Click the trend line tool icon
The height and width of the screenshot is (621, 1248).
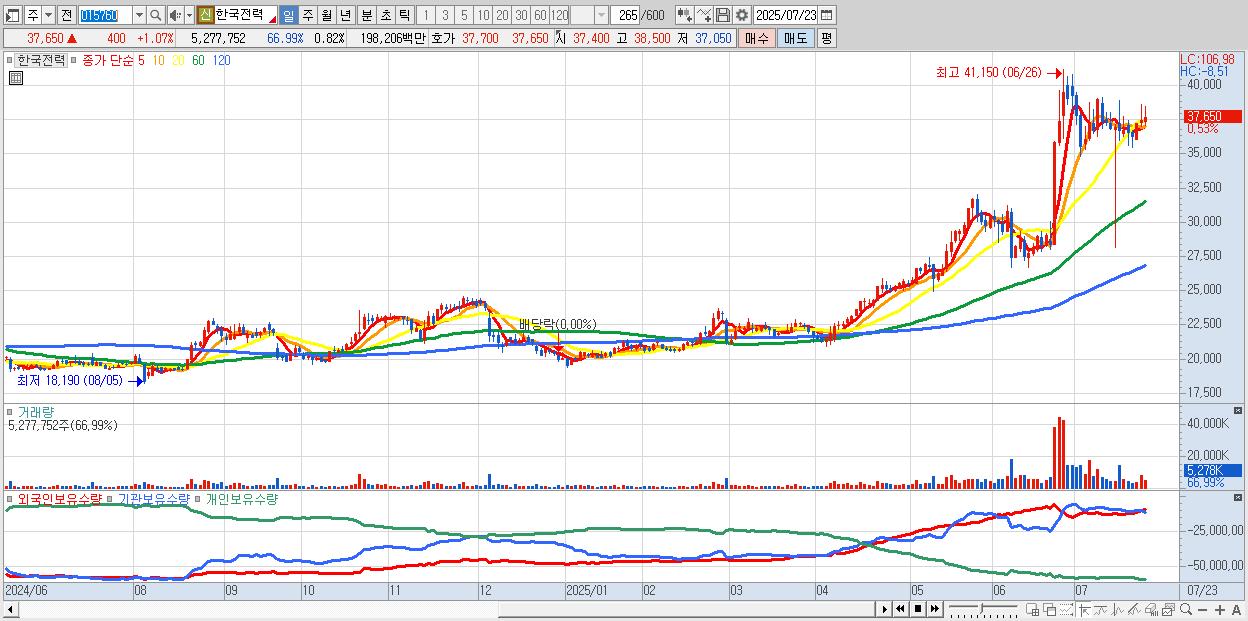(1102, 610)
